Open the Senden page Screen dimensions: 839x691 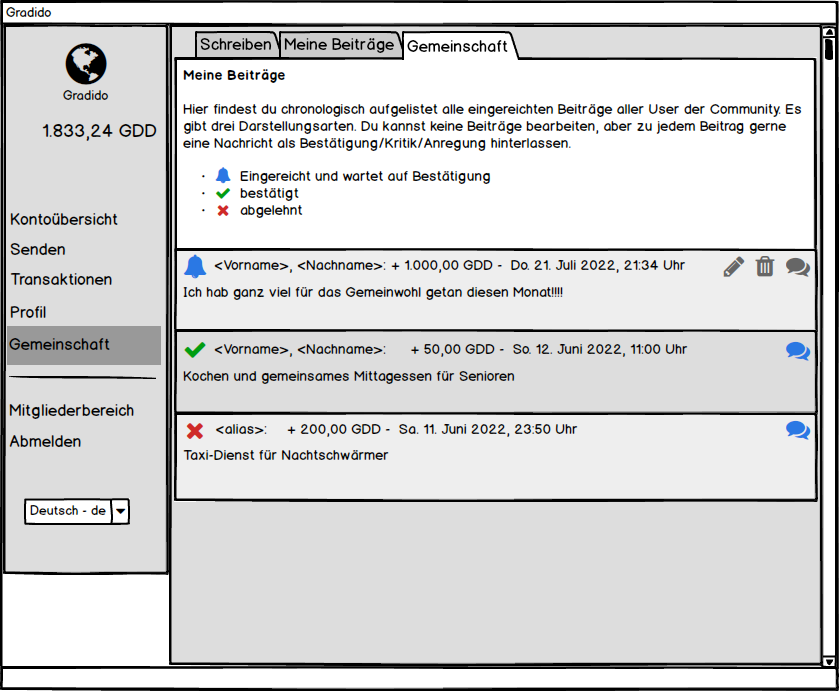pos(38,249)
